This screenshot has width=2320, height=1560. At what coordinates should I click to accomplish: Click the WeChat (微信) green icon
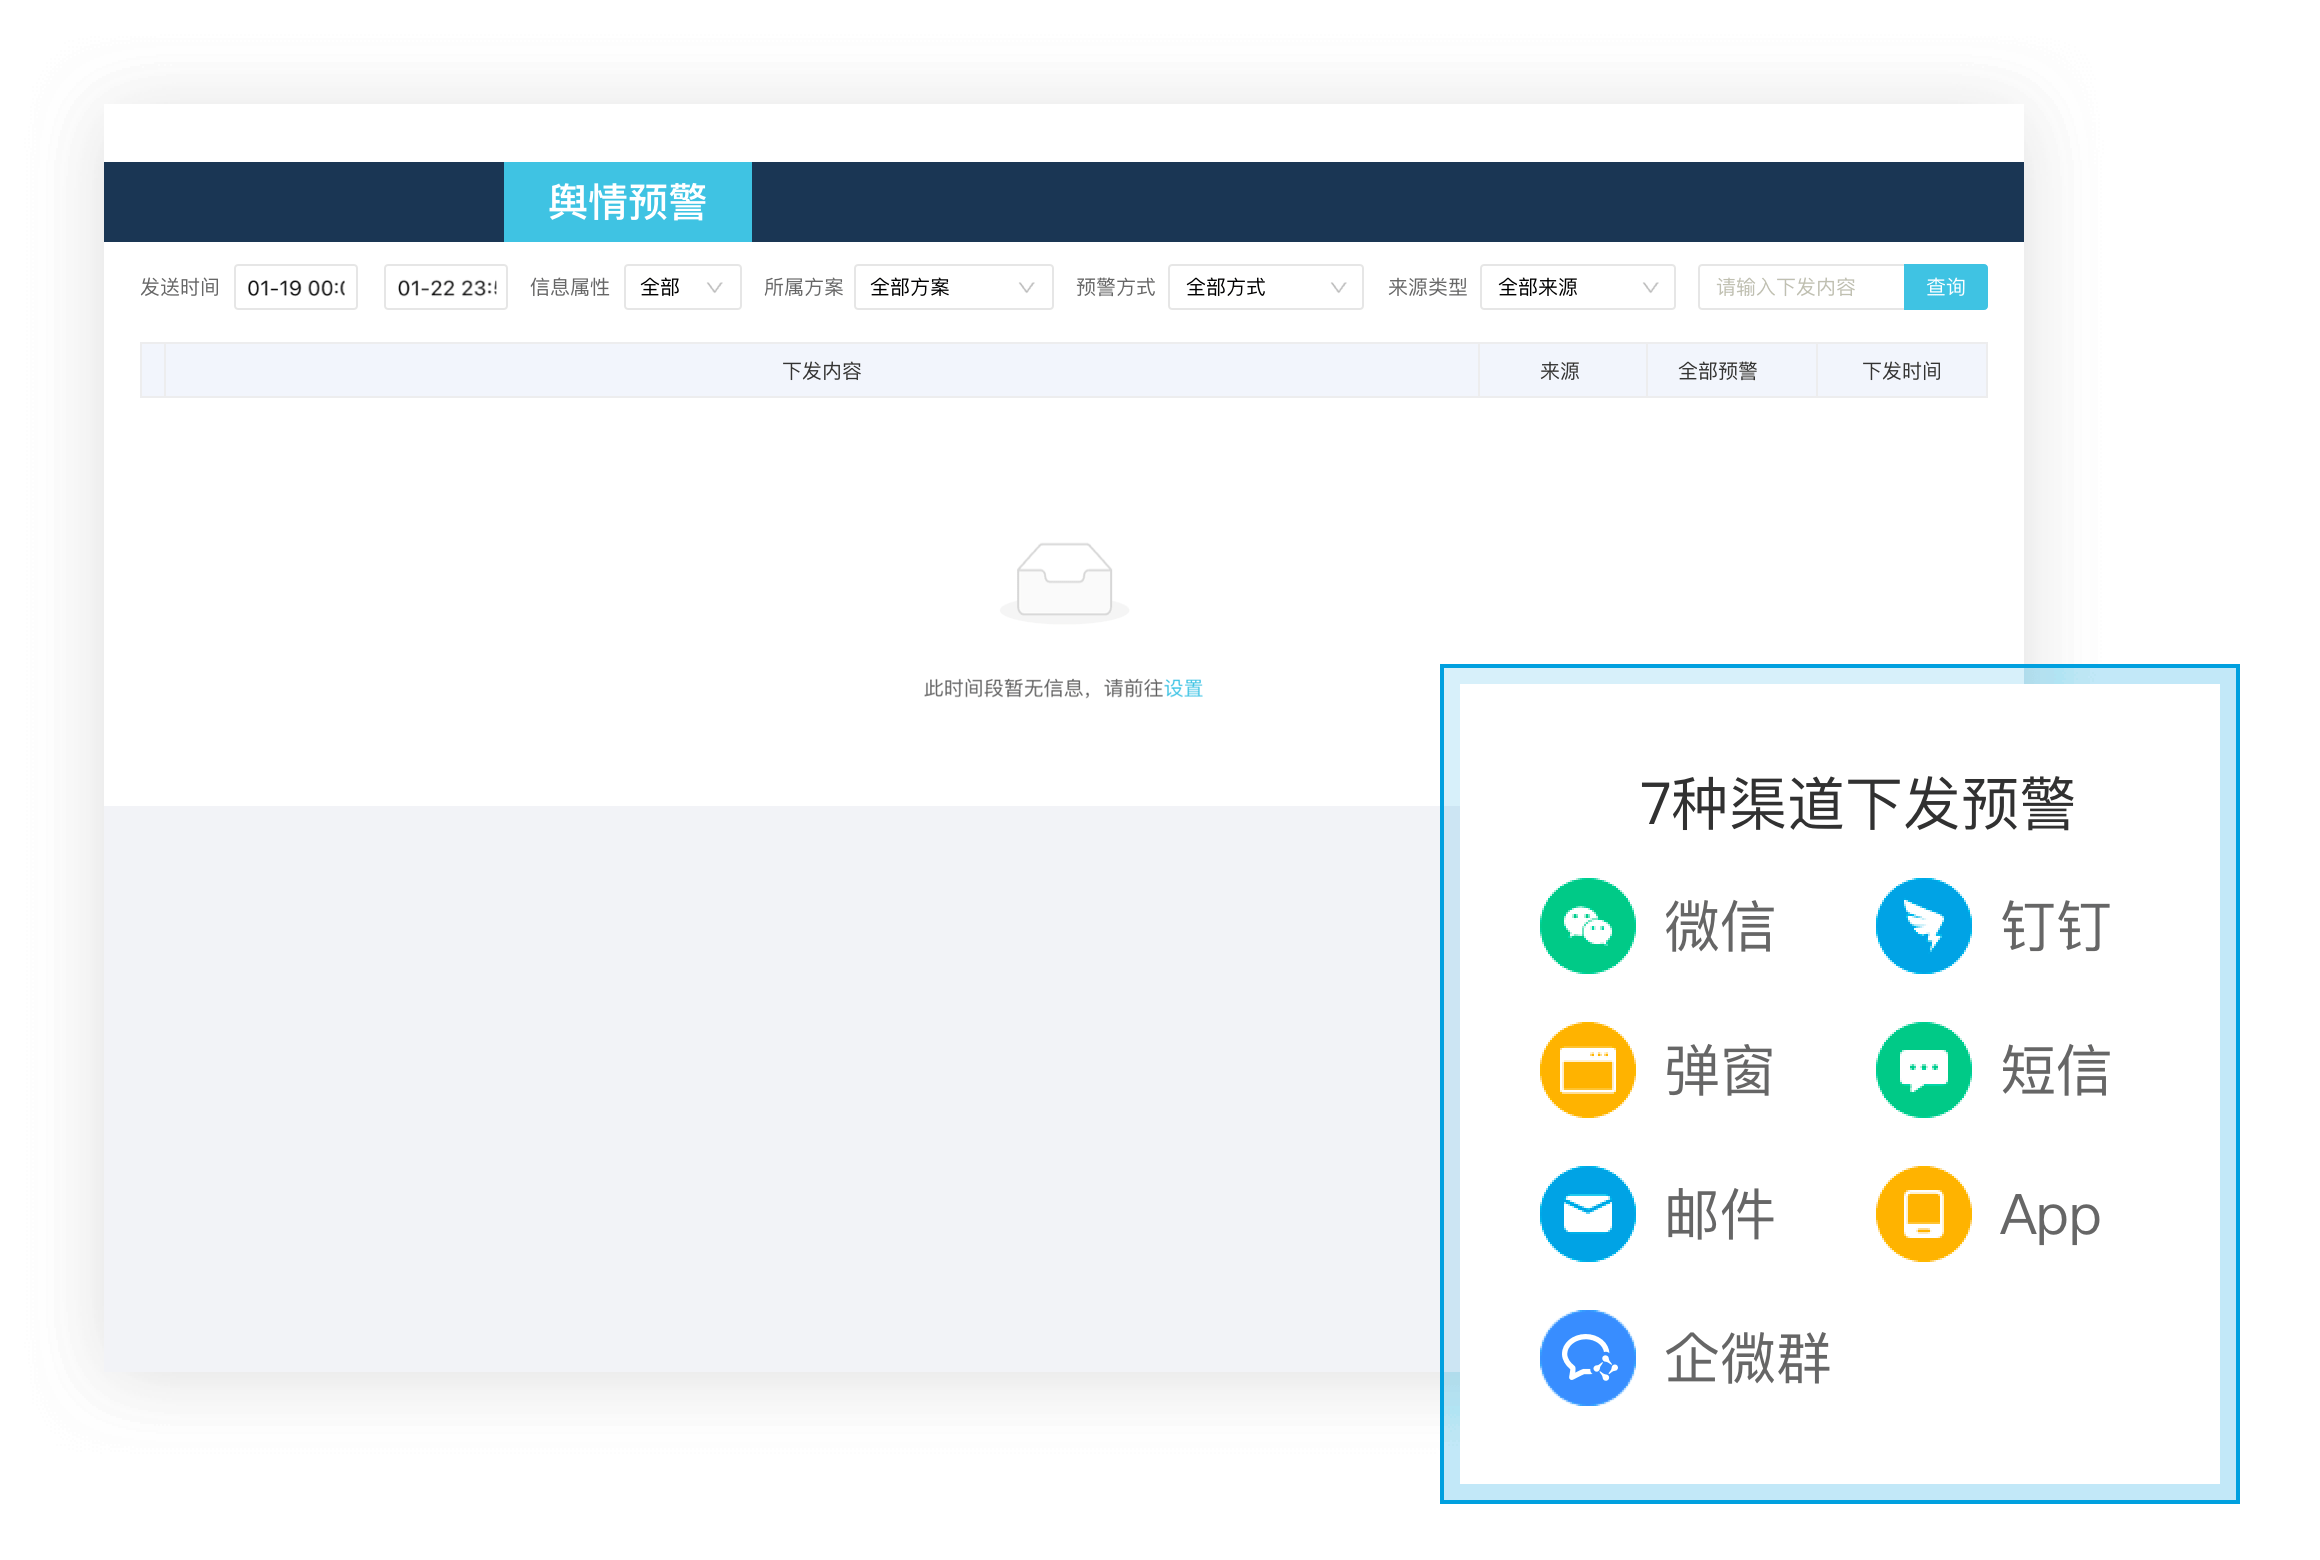pos(1587,925)
